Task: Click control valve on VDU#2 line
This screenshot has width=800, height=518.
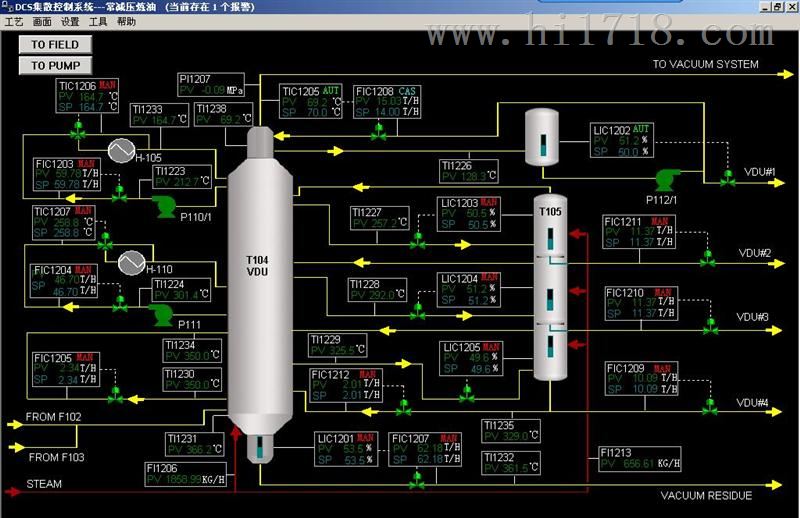Action: [x=708, y=259]
